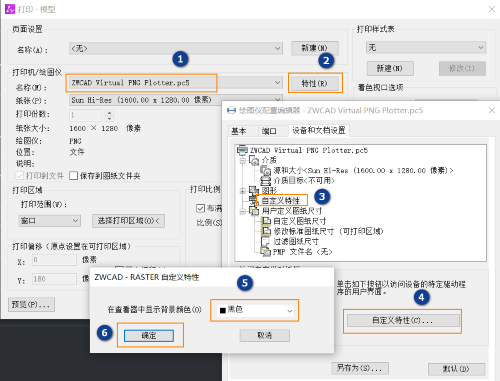Click 取消 in the RASTER custom properties dialog
The image size is (500, 381).
click(x=265, y=336)
